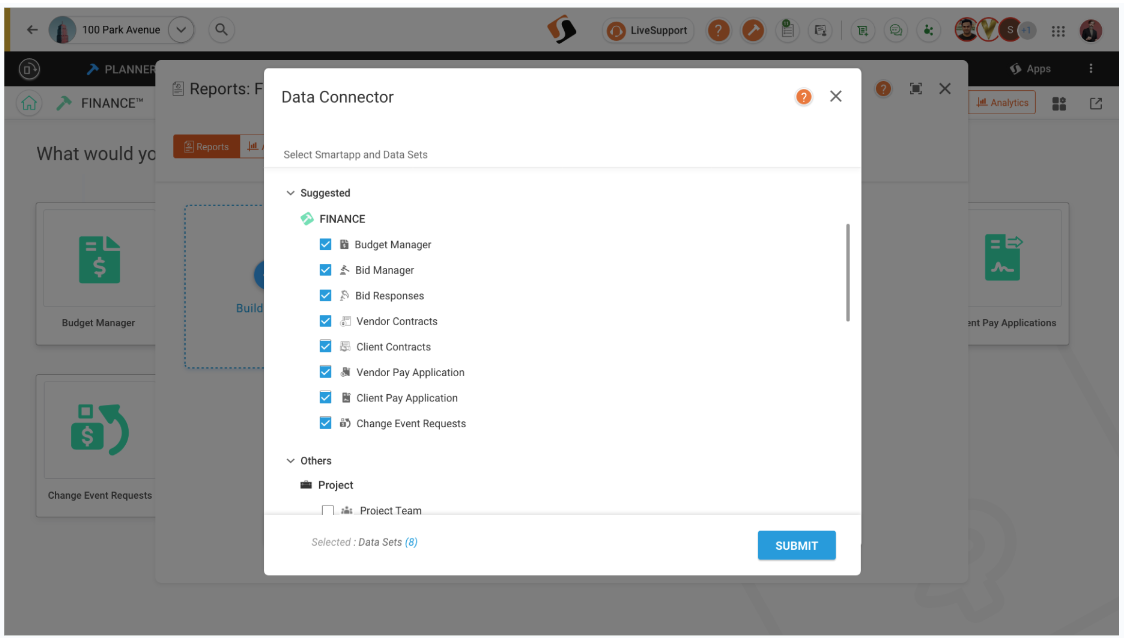
Task: Select the Project label under Others
Action: tap(335, 485)
